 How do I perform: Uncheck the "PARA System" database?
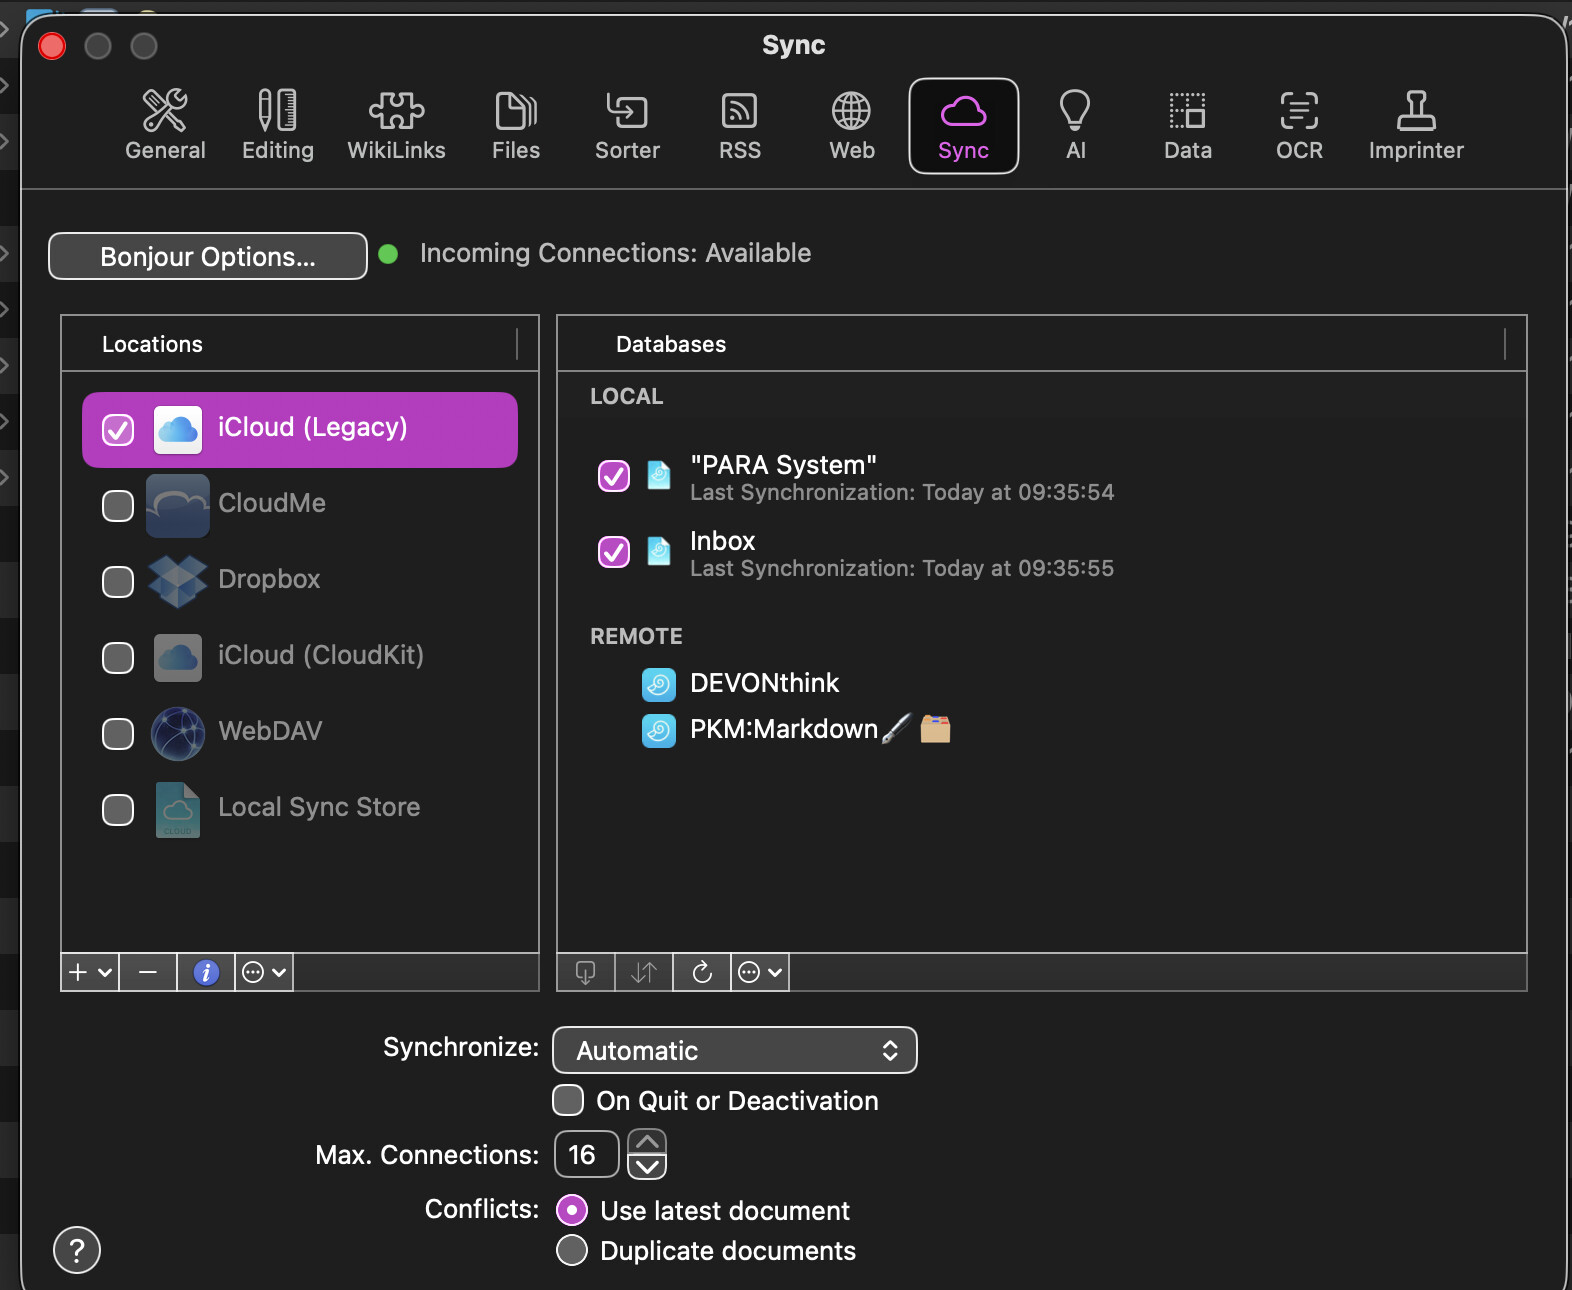tap(614, 476)
